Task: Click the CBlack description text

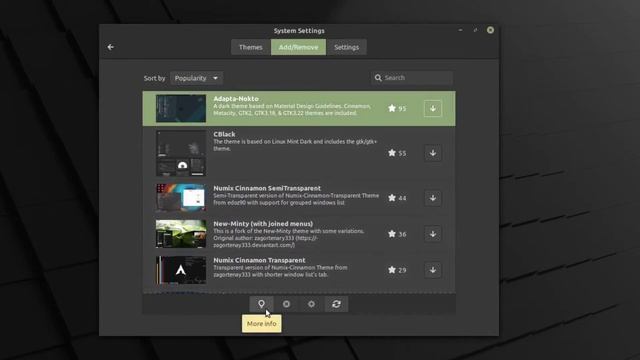Action: 295,145
